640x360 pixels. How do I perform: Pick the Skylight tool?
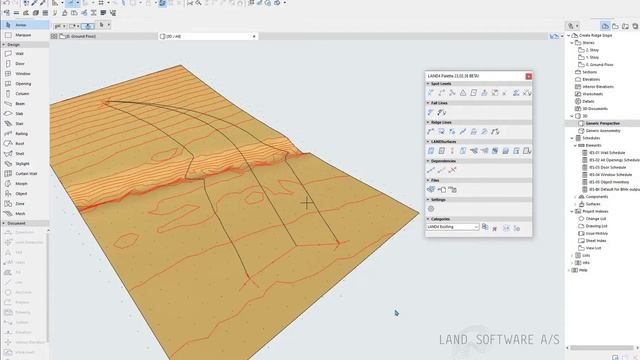(x=24, y=164)
